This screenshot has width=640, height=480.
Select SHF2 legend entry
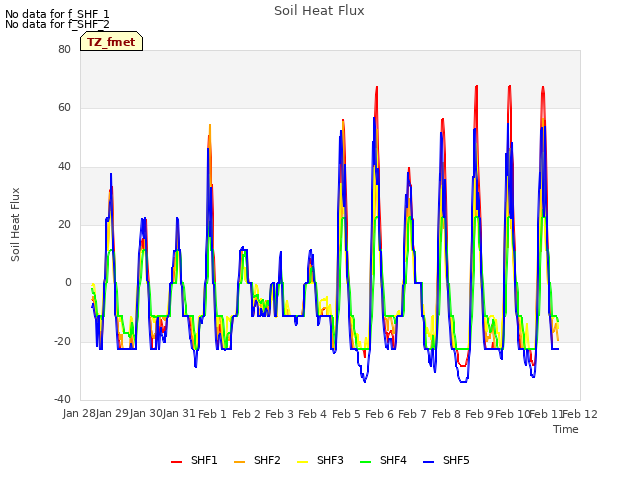257,460
